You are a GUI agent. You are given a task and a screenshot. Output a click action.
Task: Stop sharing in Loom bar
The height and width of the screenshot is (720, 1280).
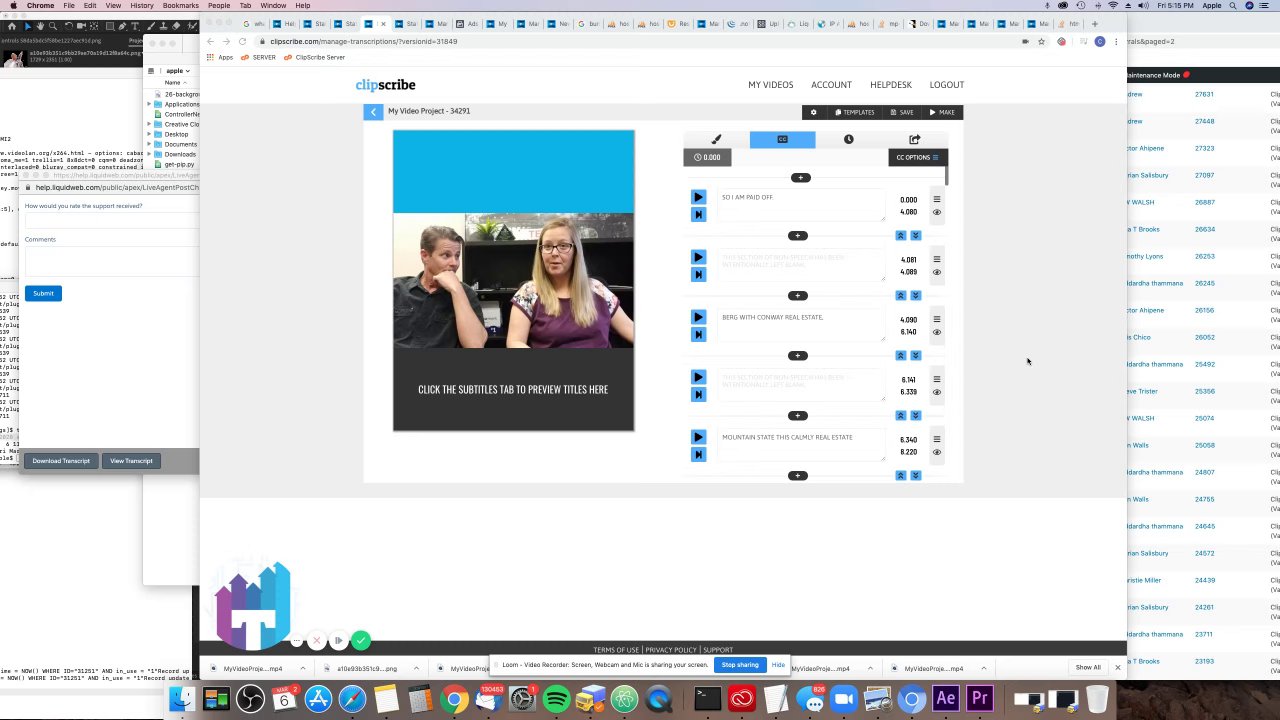point(740,665)
